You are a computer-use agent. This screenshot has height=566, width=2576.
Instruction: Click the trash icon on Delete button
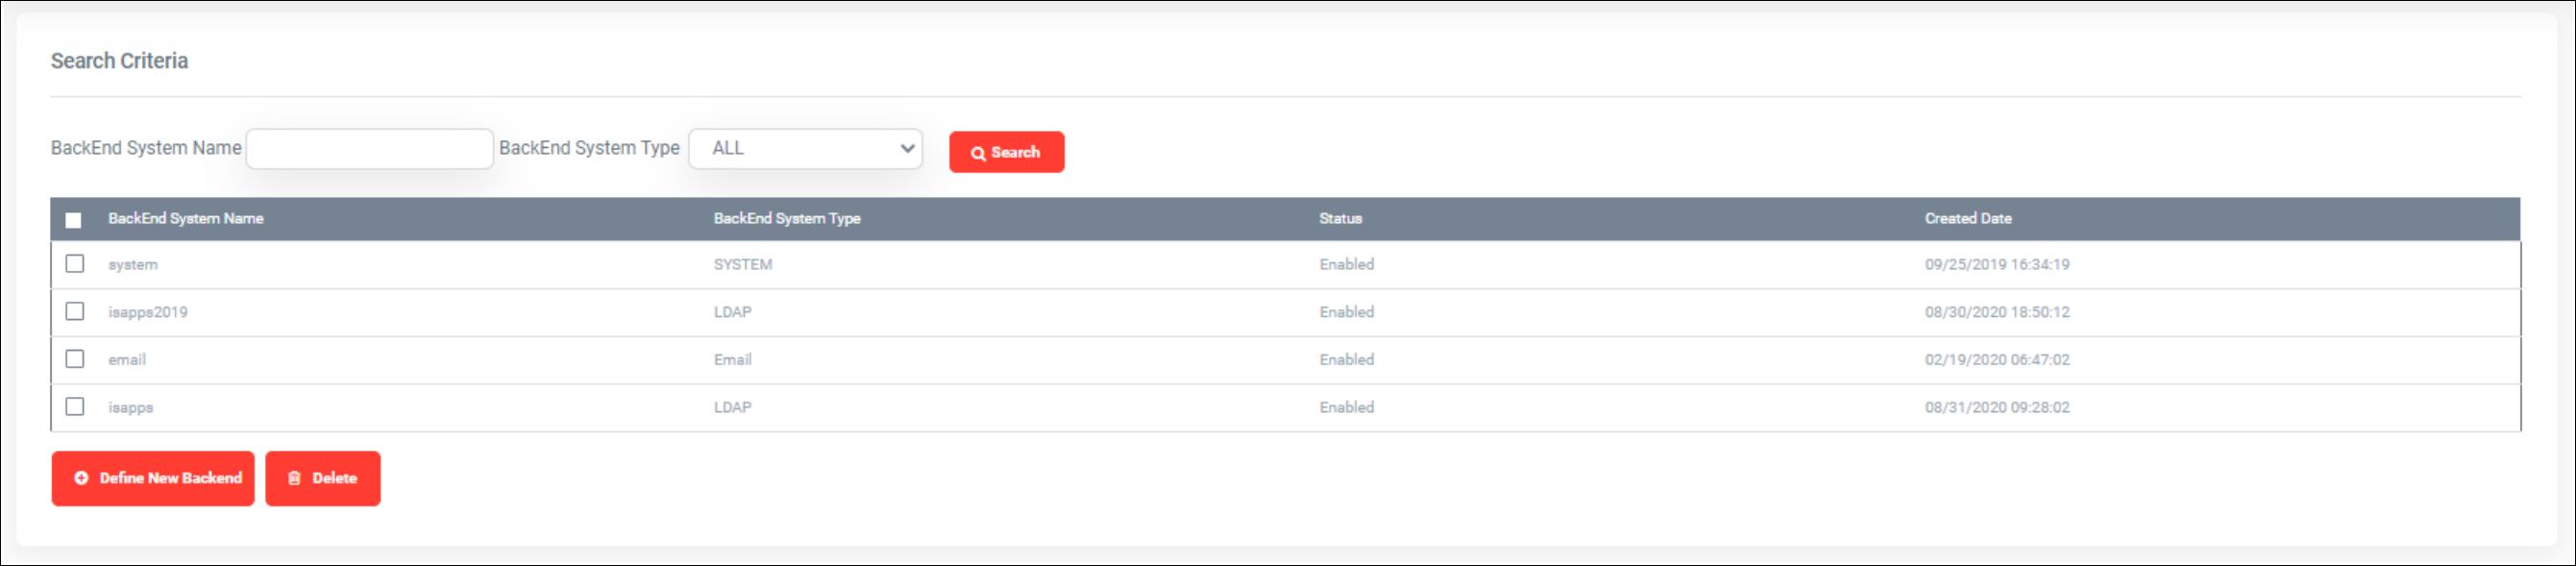[x=294, y=478]
